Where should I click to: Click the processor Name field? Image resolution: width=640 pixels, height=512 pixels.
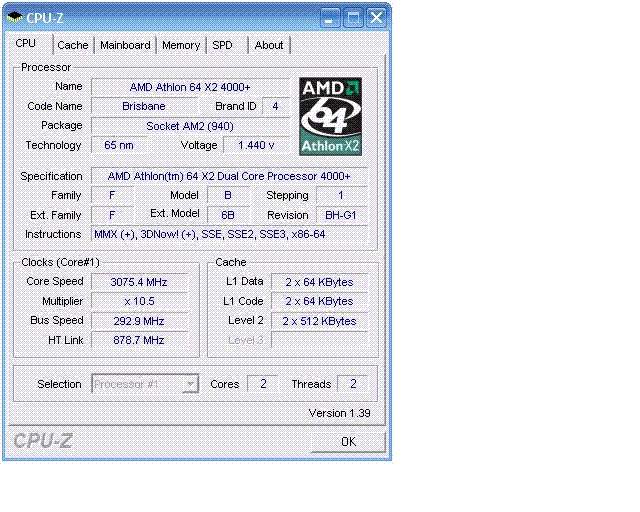pyautogui.click(x=190, y=87)
